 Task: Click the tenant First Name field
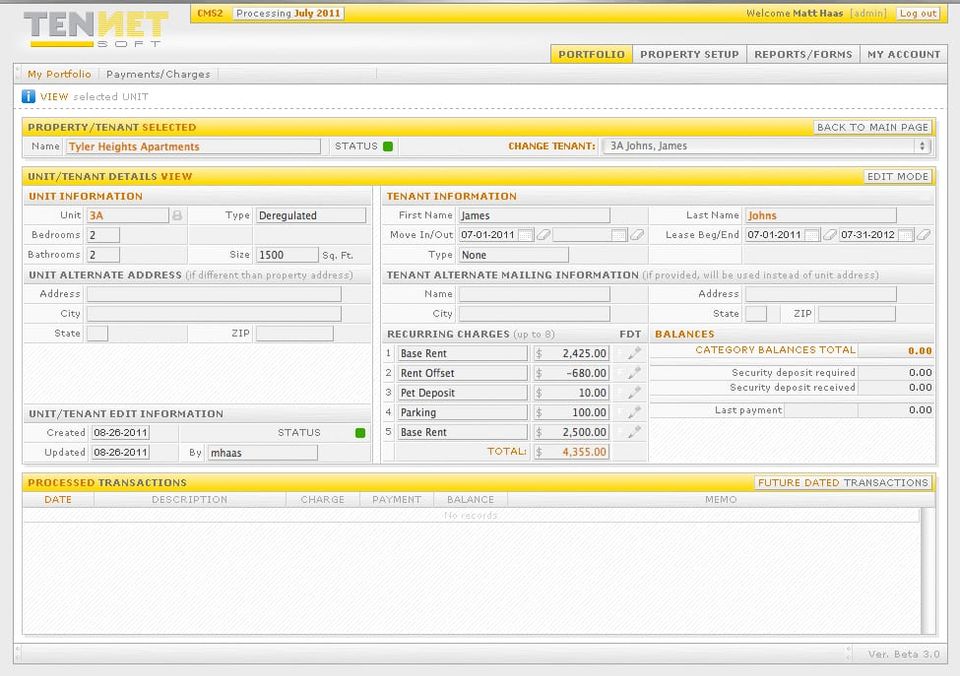533,215
